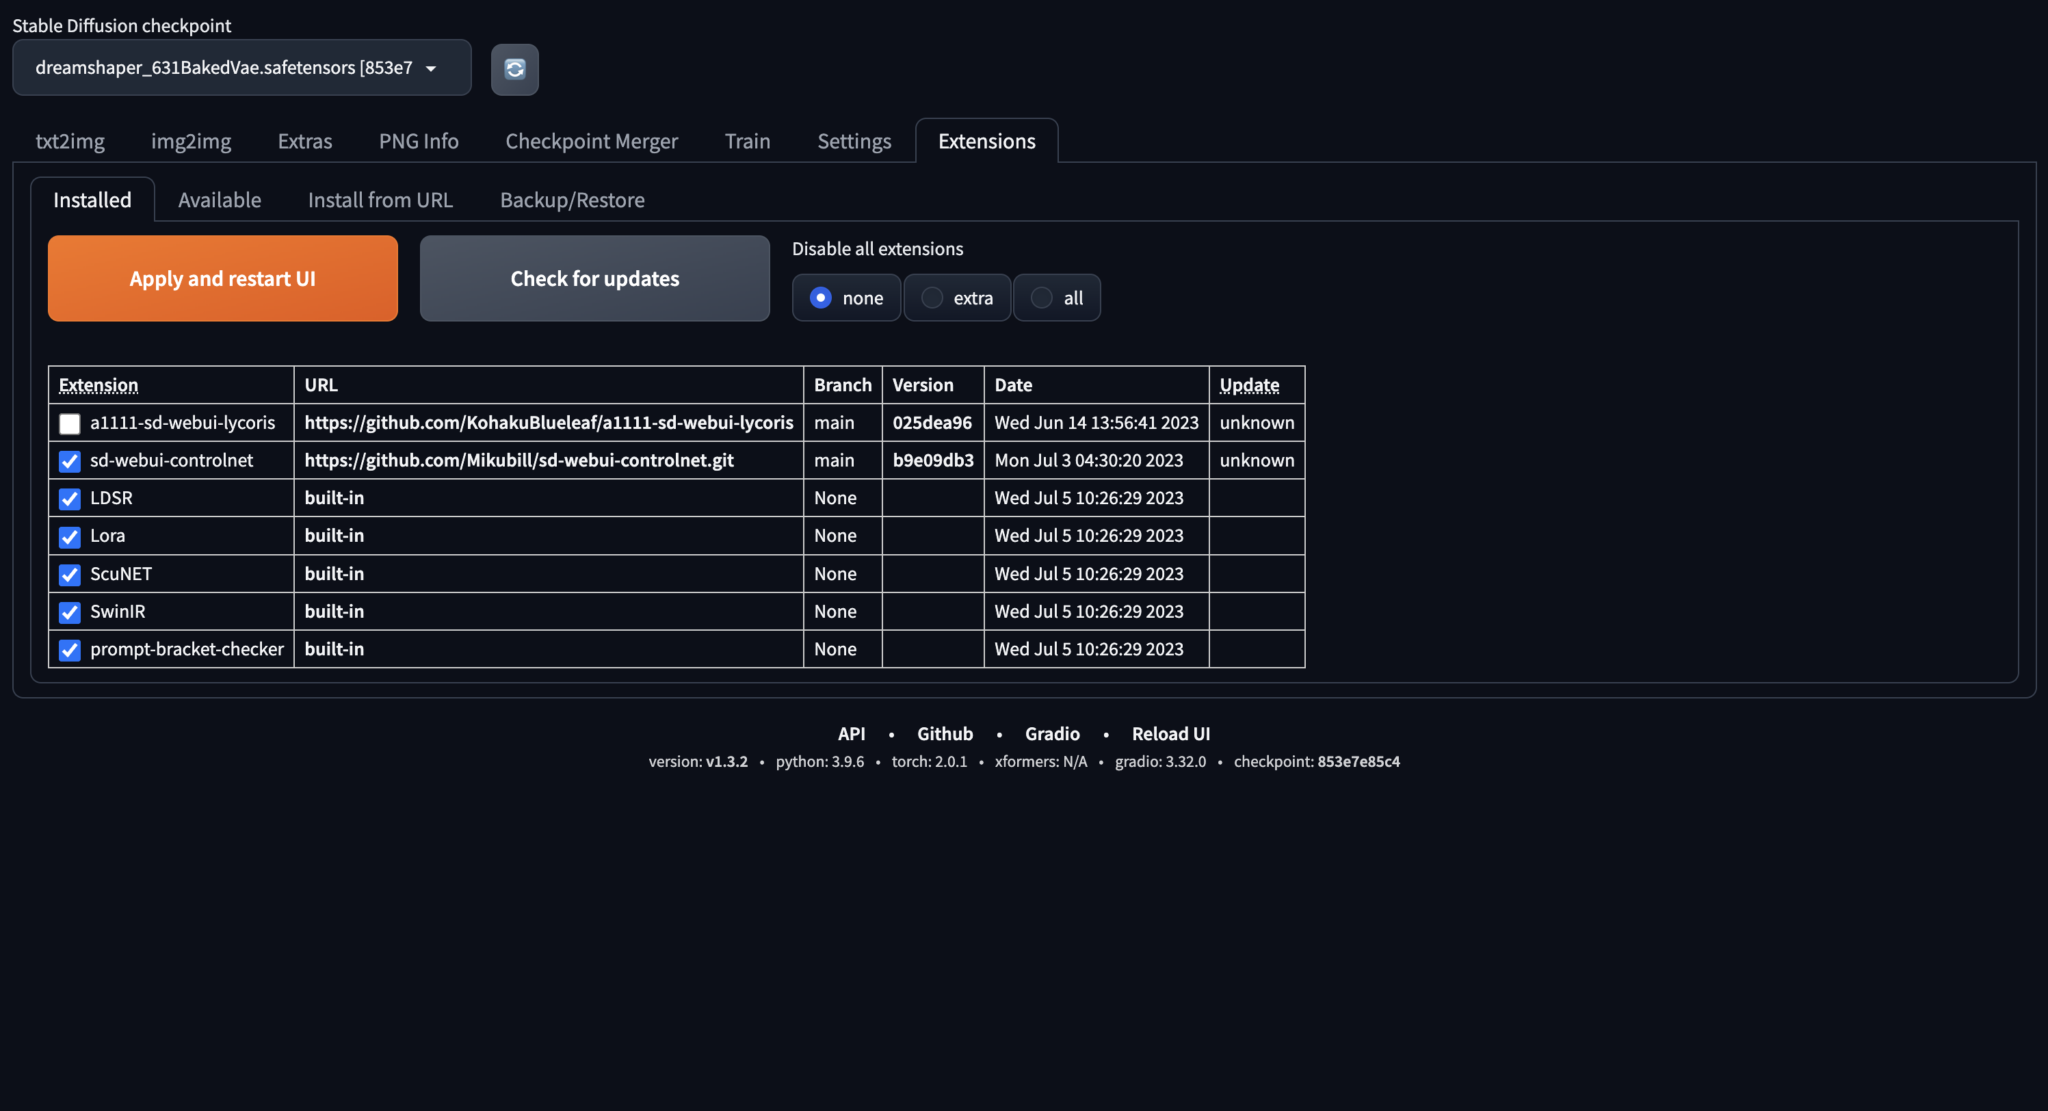Disable the Lora extension
This screenshot has width=2048, height=1111.
[69, 537]
